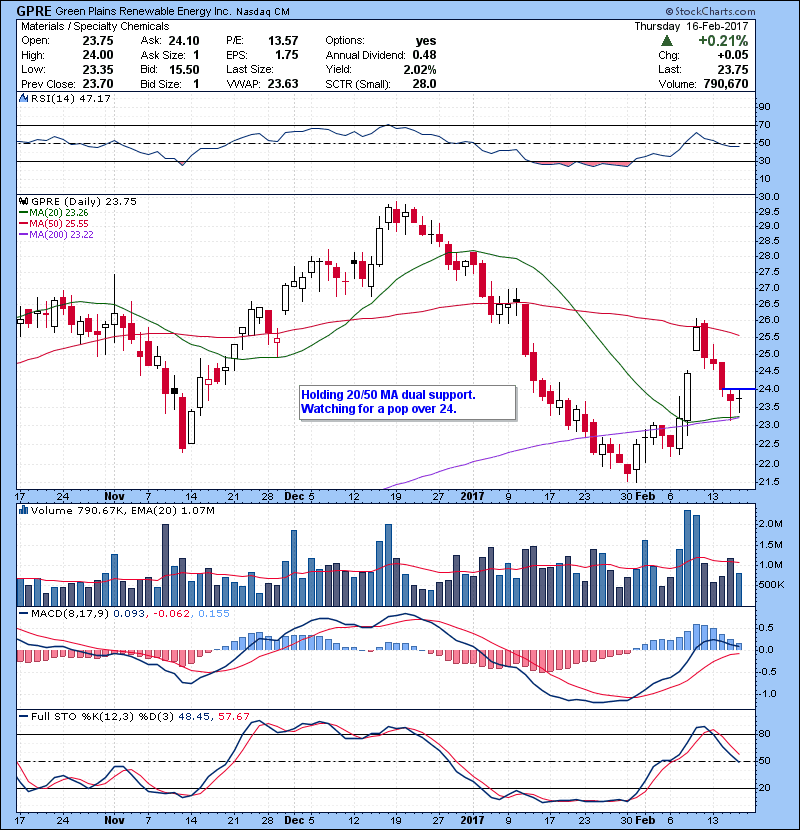Click the 'Nasdaq CM' exchange label
The height and width of the screenshot is (830, 800).
click(x=263, y=12)
